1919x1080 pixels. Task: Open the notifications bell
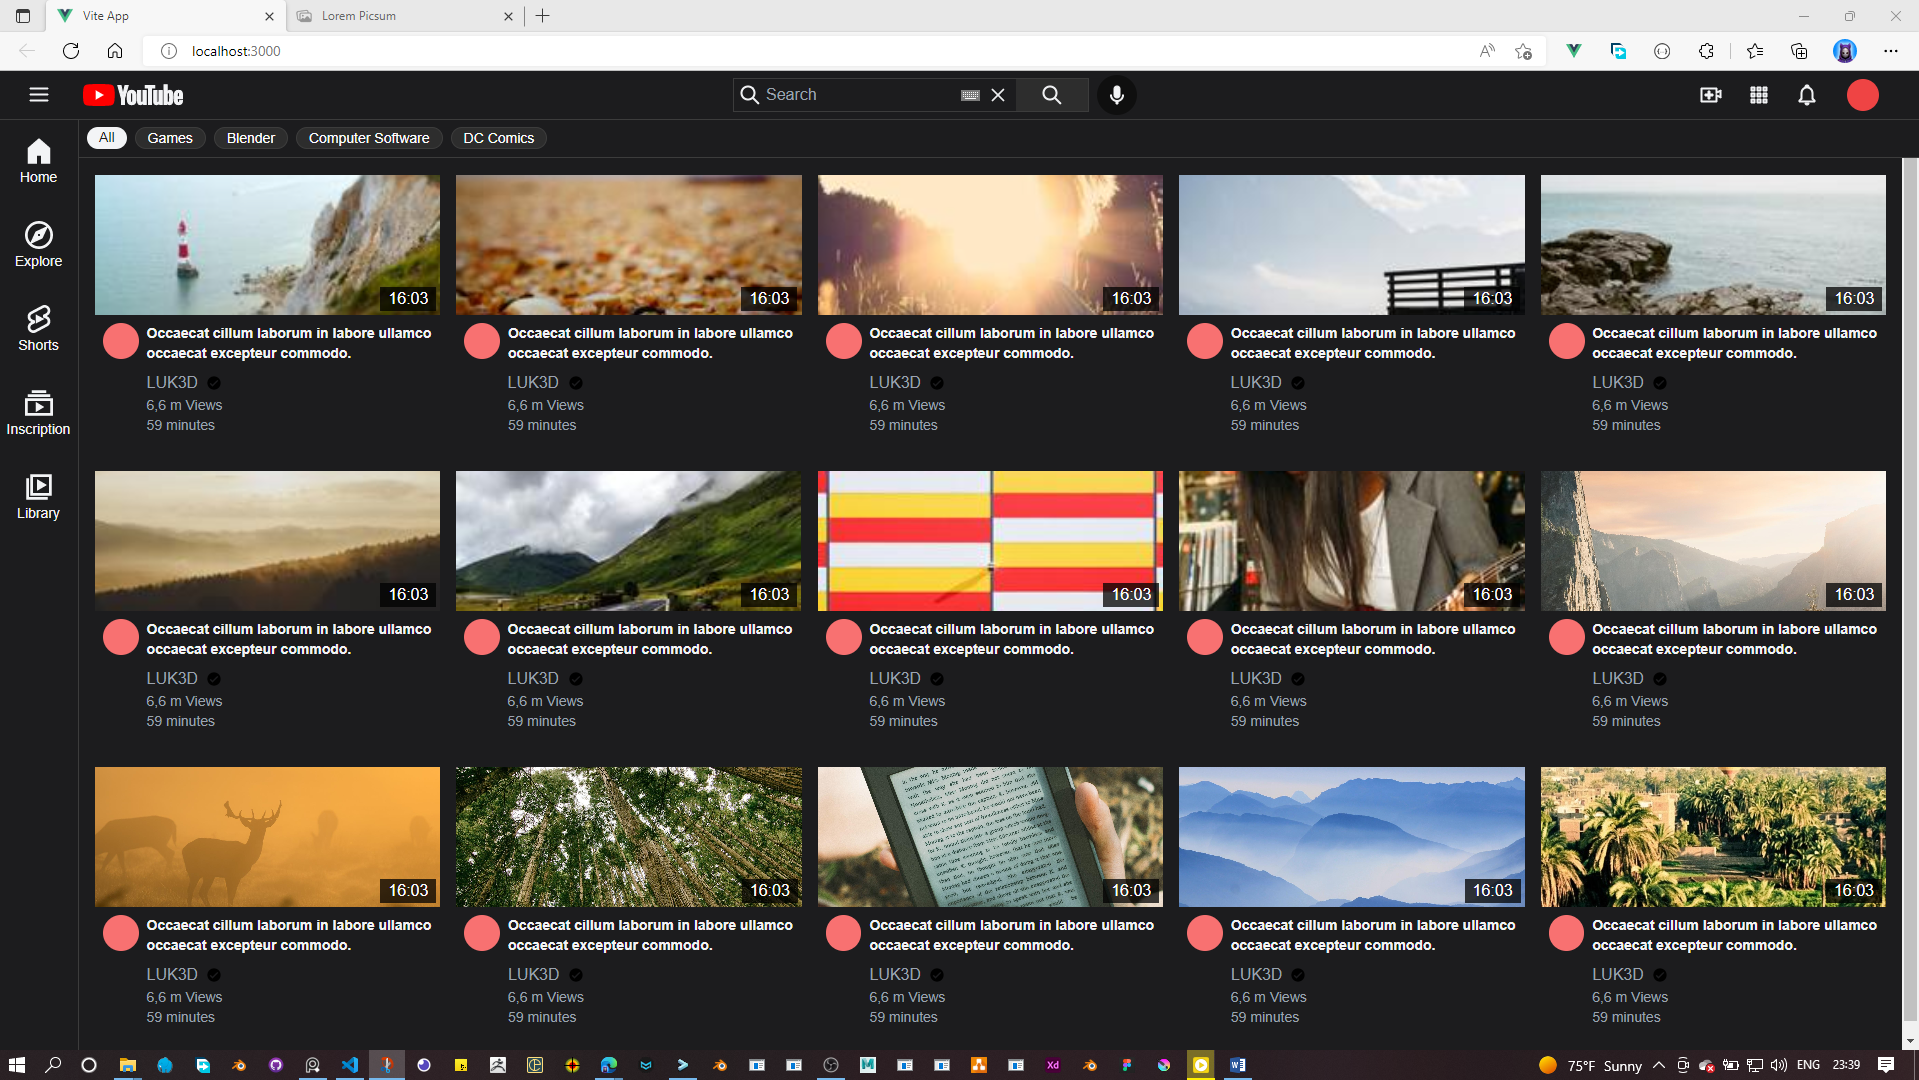1807,95
